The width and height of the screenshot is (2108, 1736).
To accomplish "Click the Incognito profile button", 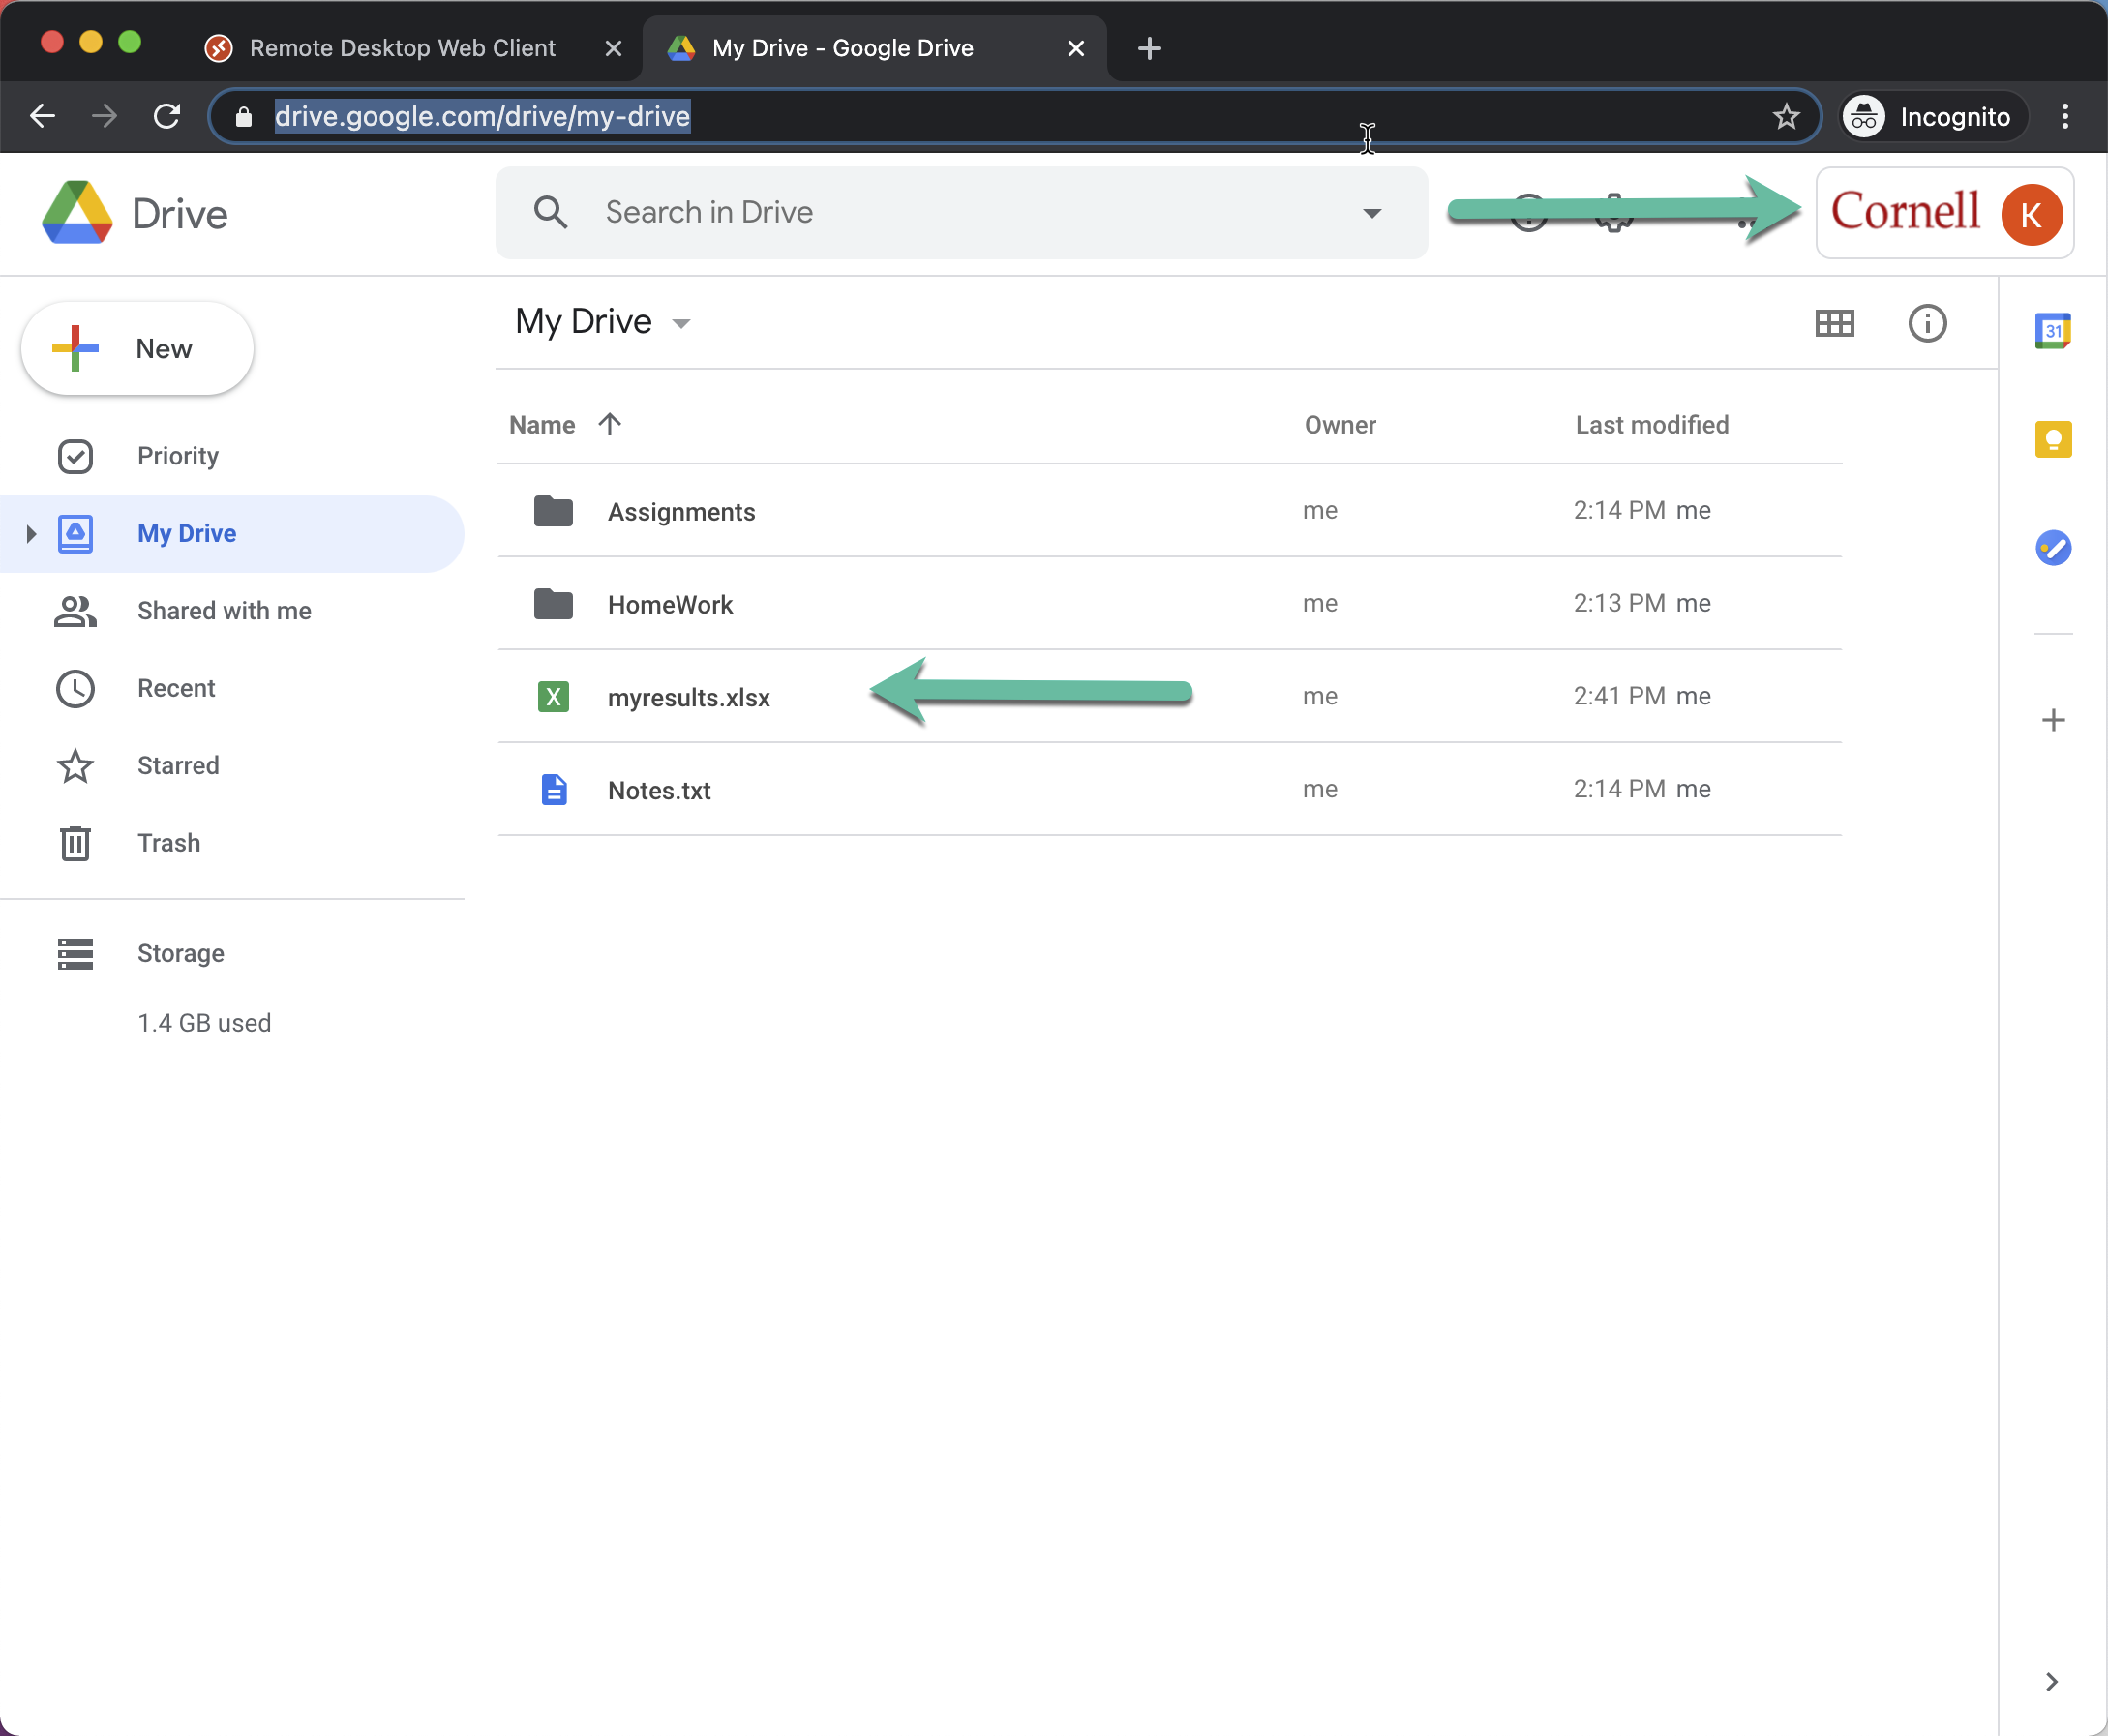I will click(x=1932, y=117).
